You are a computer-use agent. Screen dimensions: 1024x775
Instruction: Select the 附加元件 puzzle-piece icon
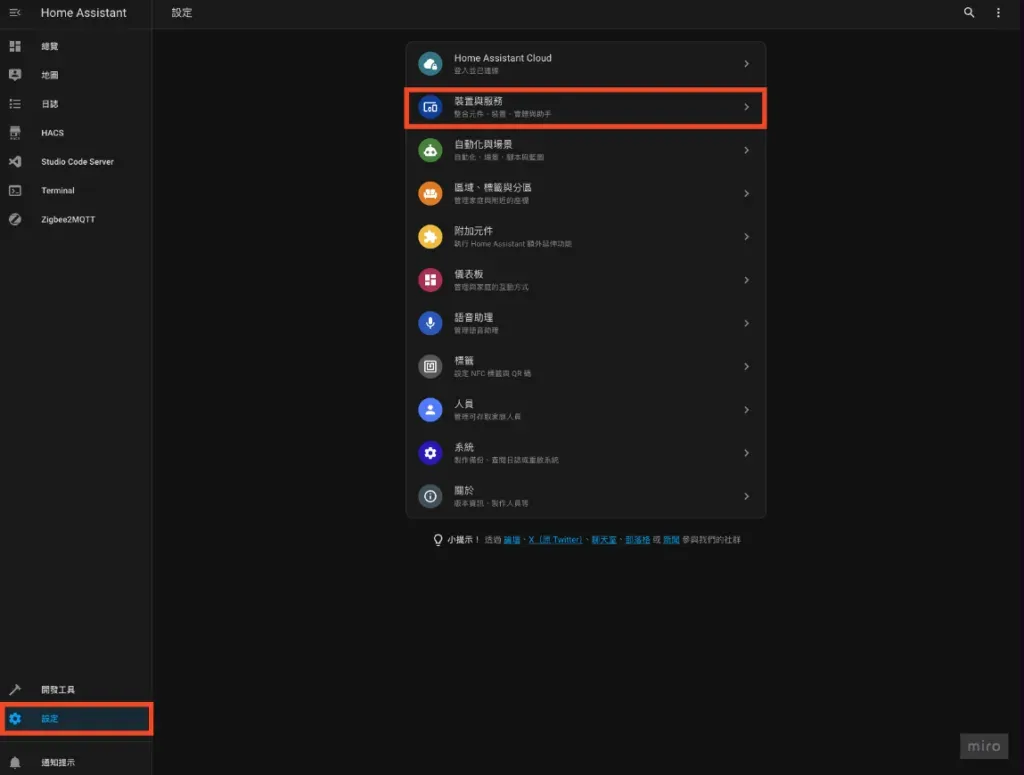click(430, 236)
